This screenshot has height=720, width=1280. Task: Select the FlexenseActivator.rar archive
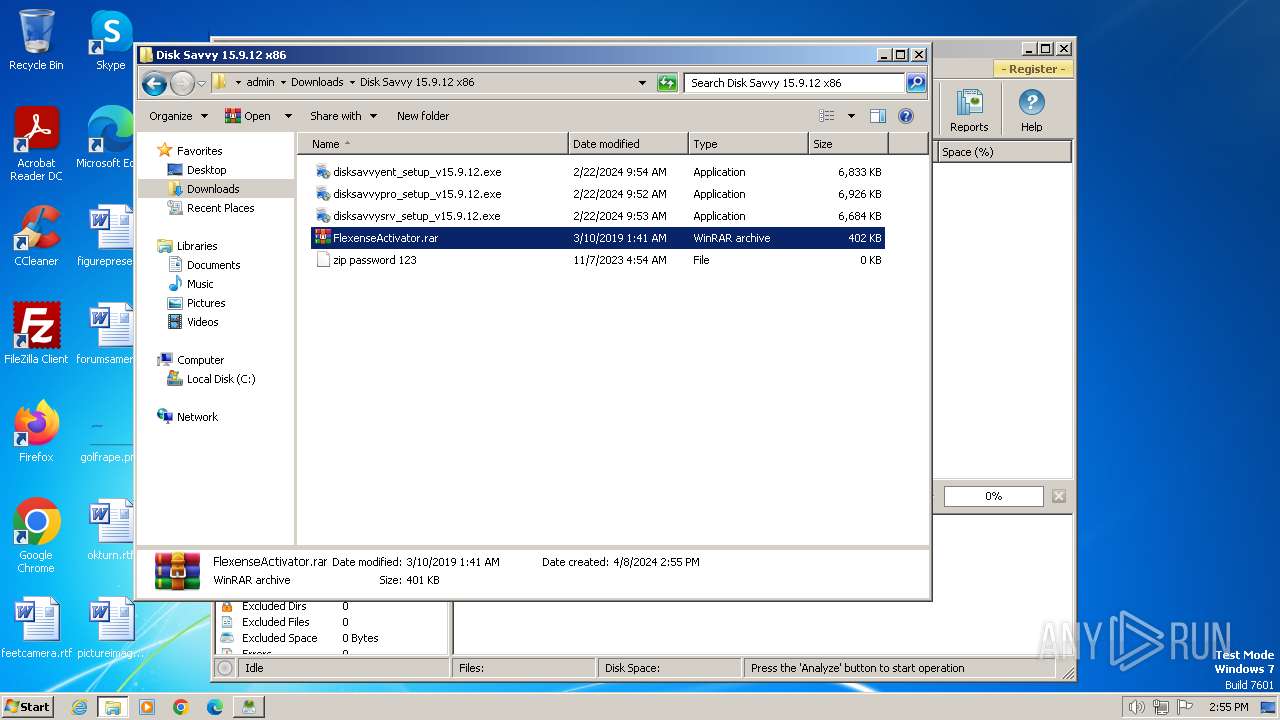(597, 238)
